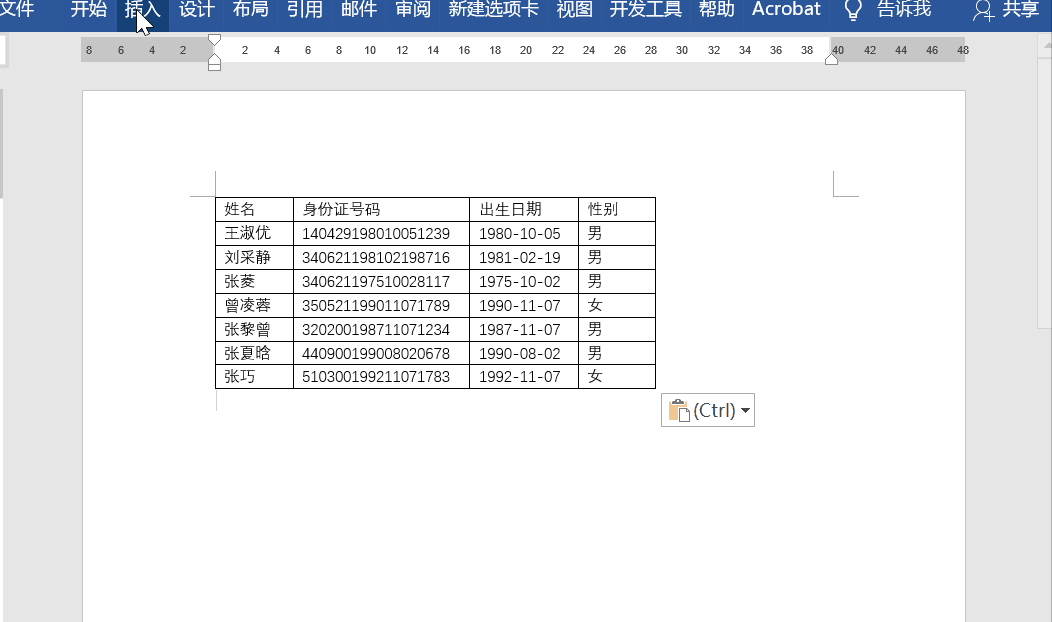Image resolution: width=1052 pixels, height=622 pixels.
Task: Click the name cell 张夏晗
Action: click(254, 353)
